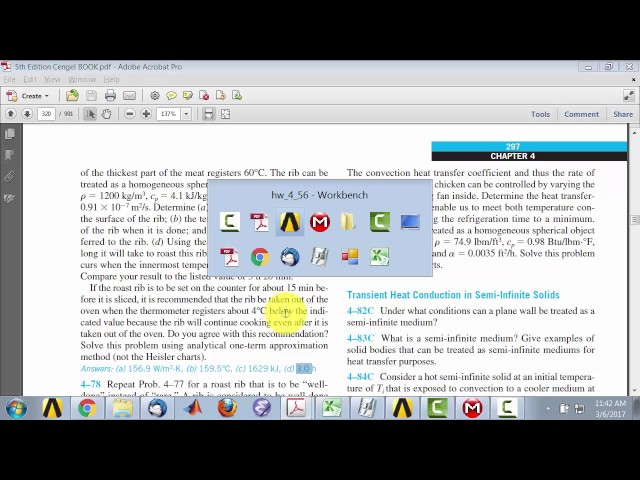Open the Windows Start button
The image size is (640, 480).
(16, 408)
